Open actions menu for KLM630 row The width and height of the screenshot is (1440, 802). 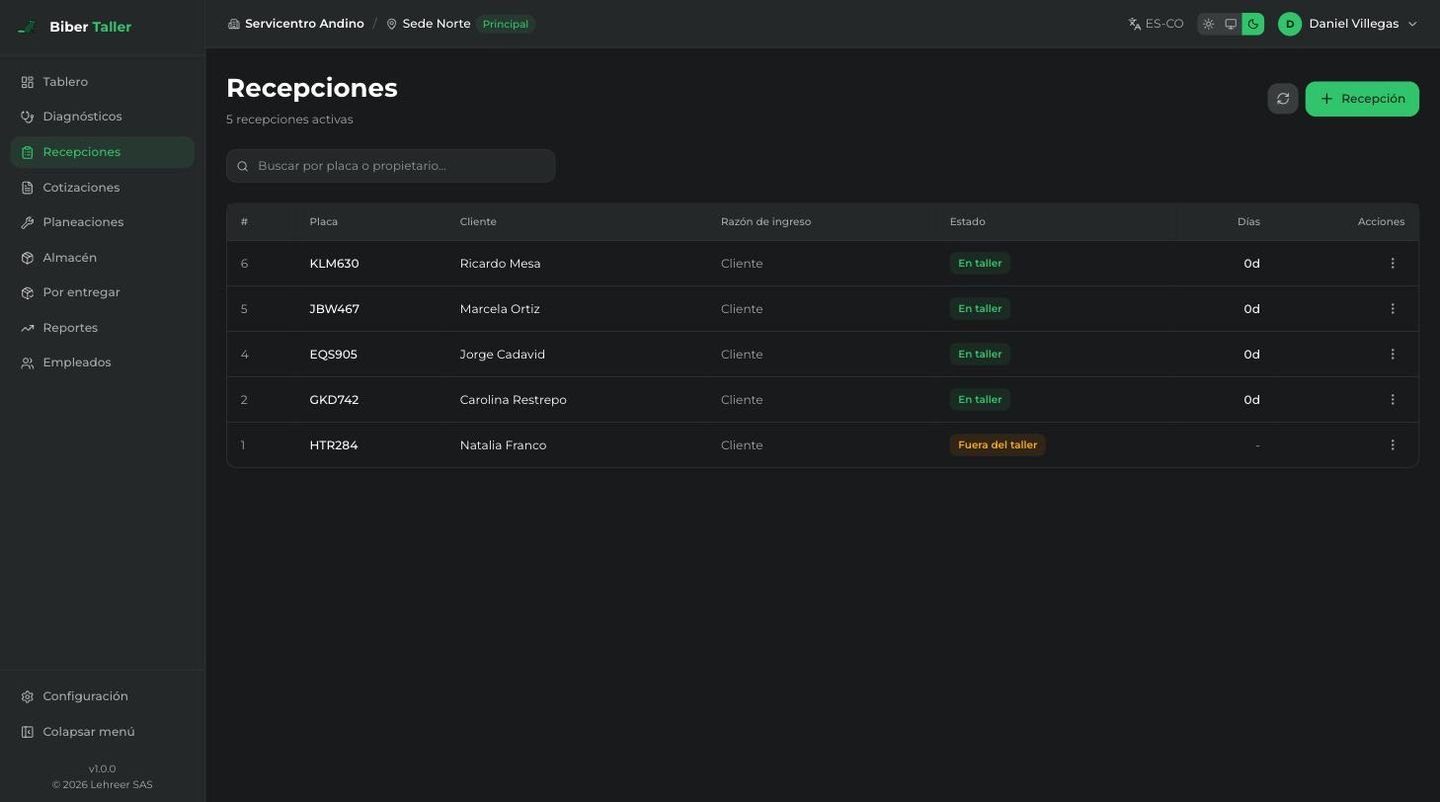(x=1392, y=263)
